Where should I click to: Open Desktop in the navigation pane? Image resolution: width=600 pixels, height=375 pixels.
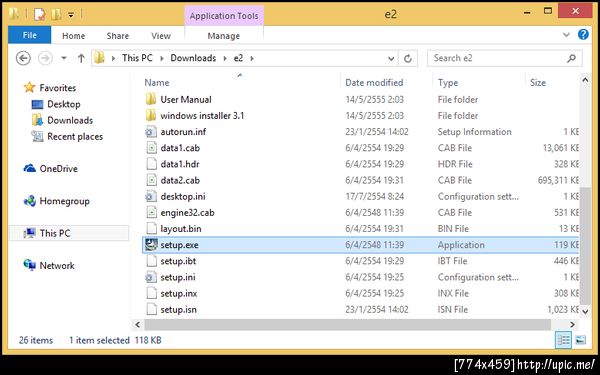pos(64,104)
